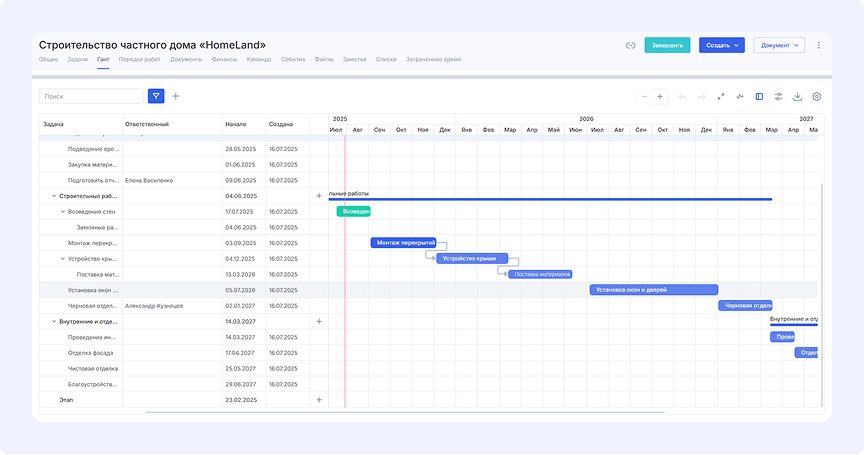
Task: Open the Финансы tab
Action: 224,60
